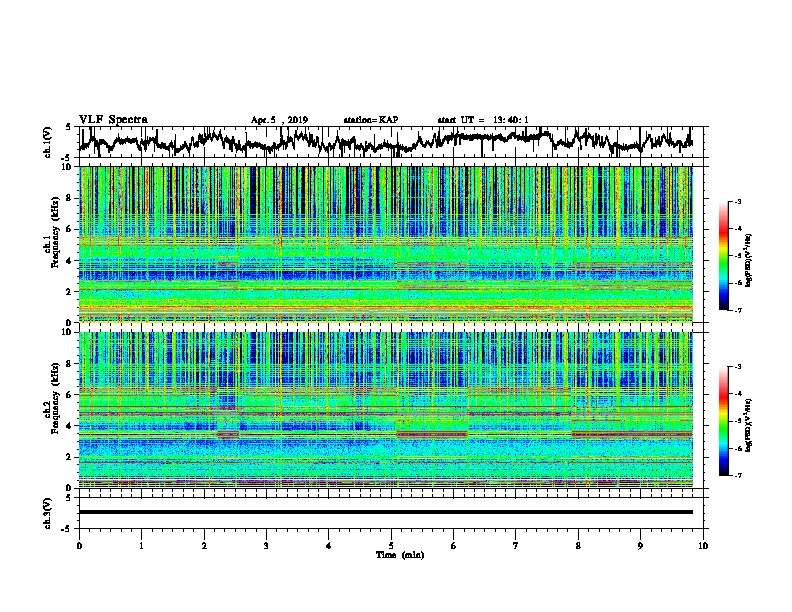
Task: Click the ch.1 color bar log(PSD) unit label
Action: coord(749,260)
